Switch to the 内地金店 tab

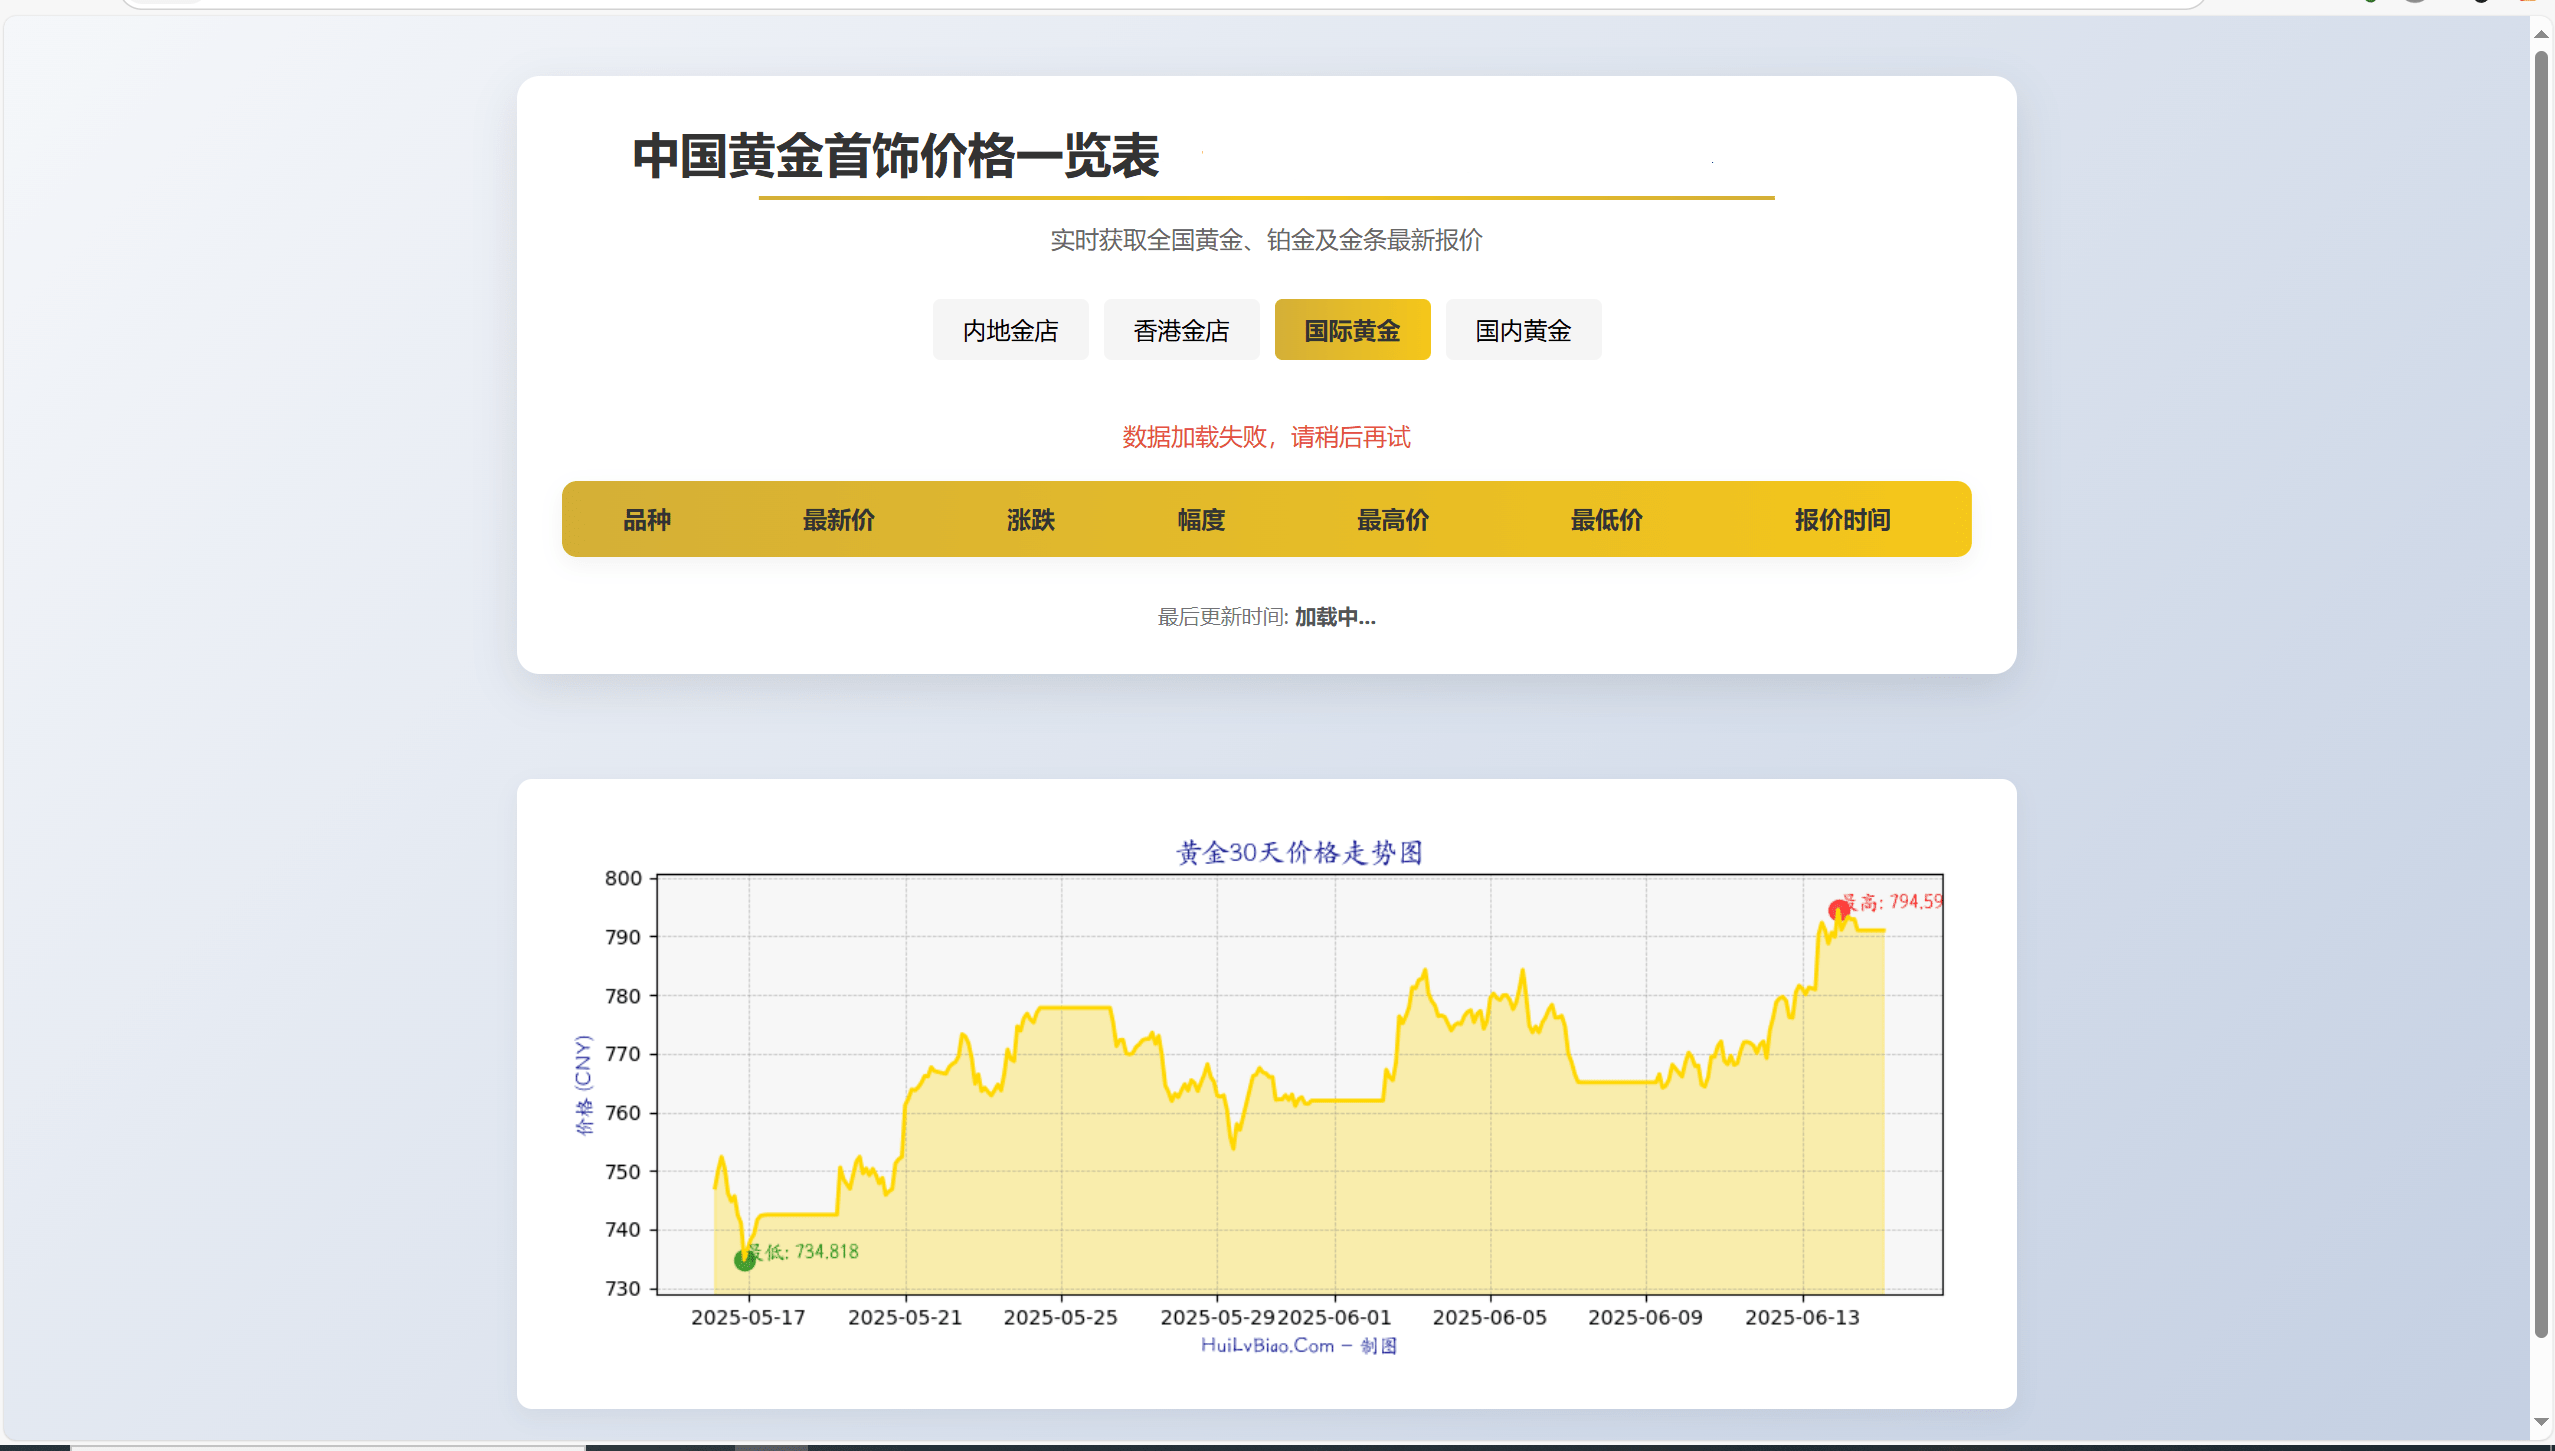[x=1009, y=329]
